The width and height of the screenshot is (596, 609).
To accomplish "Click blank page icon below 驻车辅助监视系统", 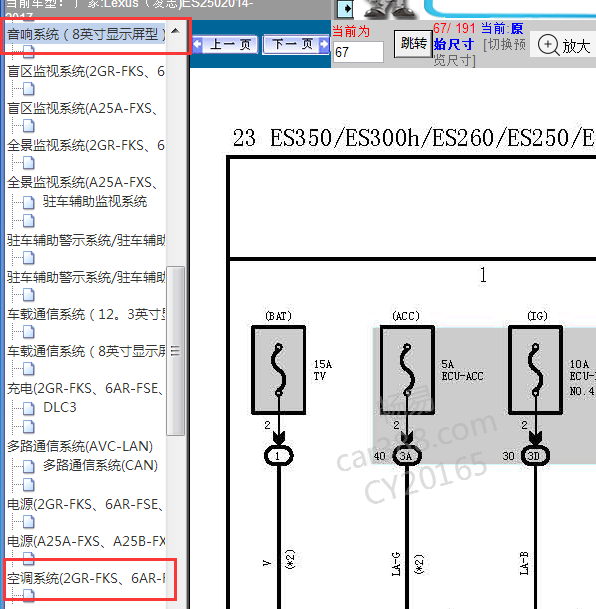I will 28,221.
